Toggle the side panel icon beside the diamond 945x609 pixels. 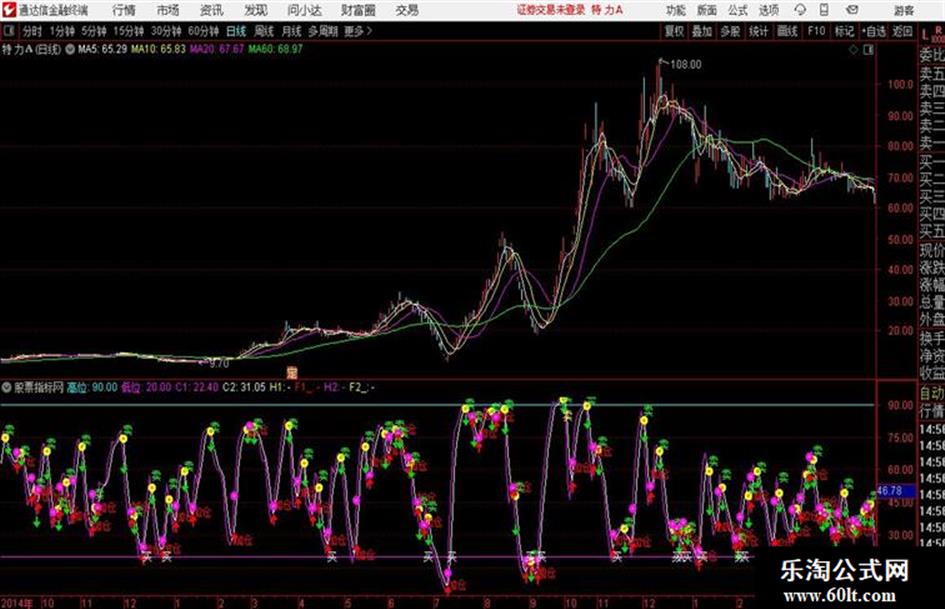[868, 50]
